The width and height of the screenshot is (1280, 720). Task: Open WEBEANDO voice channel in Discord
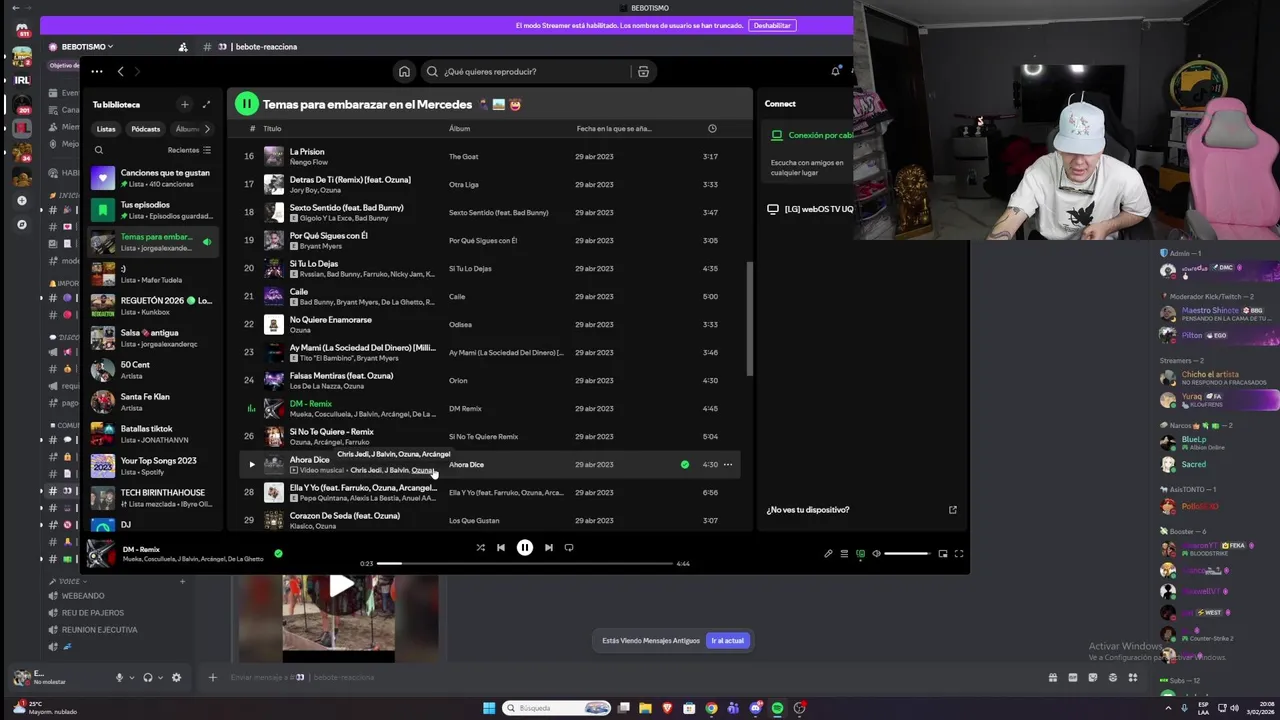[83, 596]
